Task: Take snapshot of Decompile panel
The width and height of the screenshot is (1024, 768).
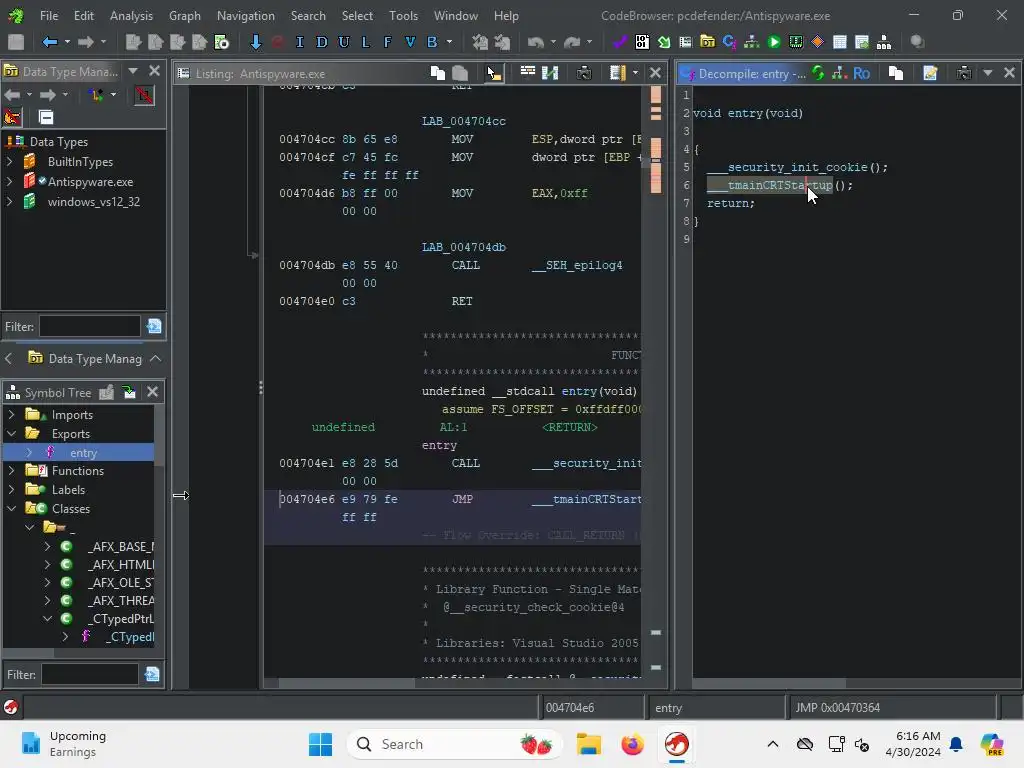Action: tap(964, 73)
